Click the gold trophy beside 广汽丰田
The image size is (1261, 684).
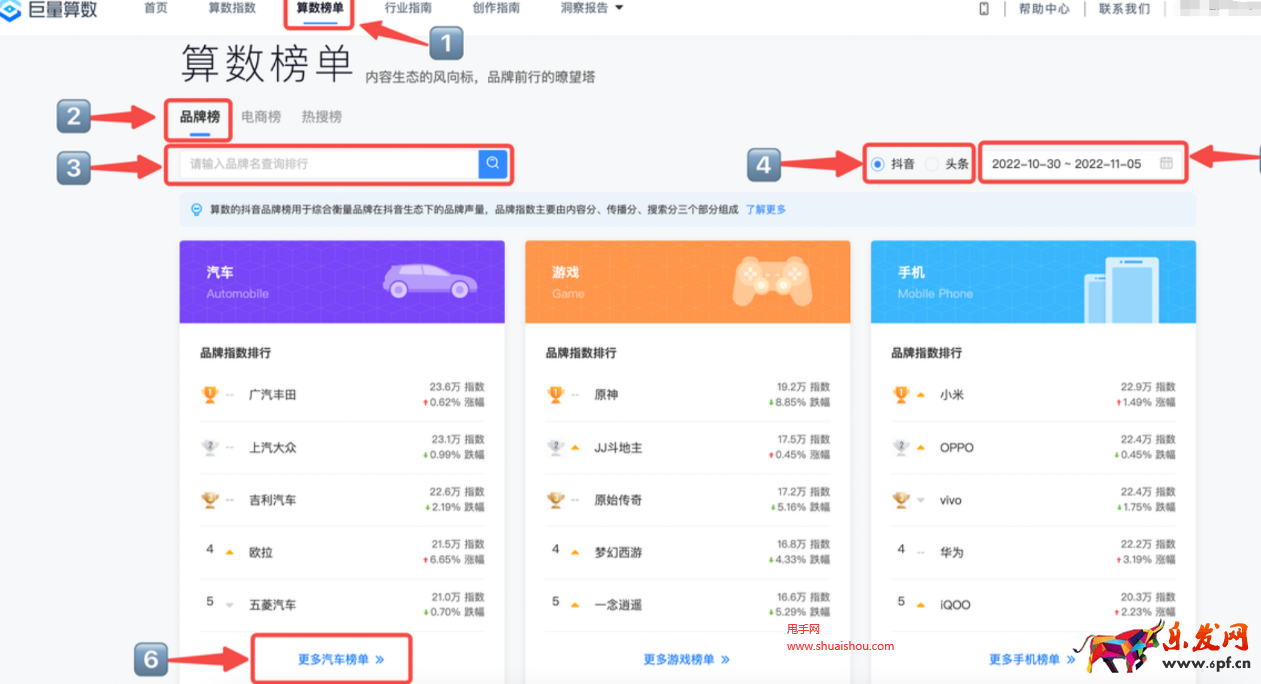pos(210,395)
